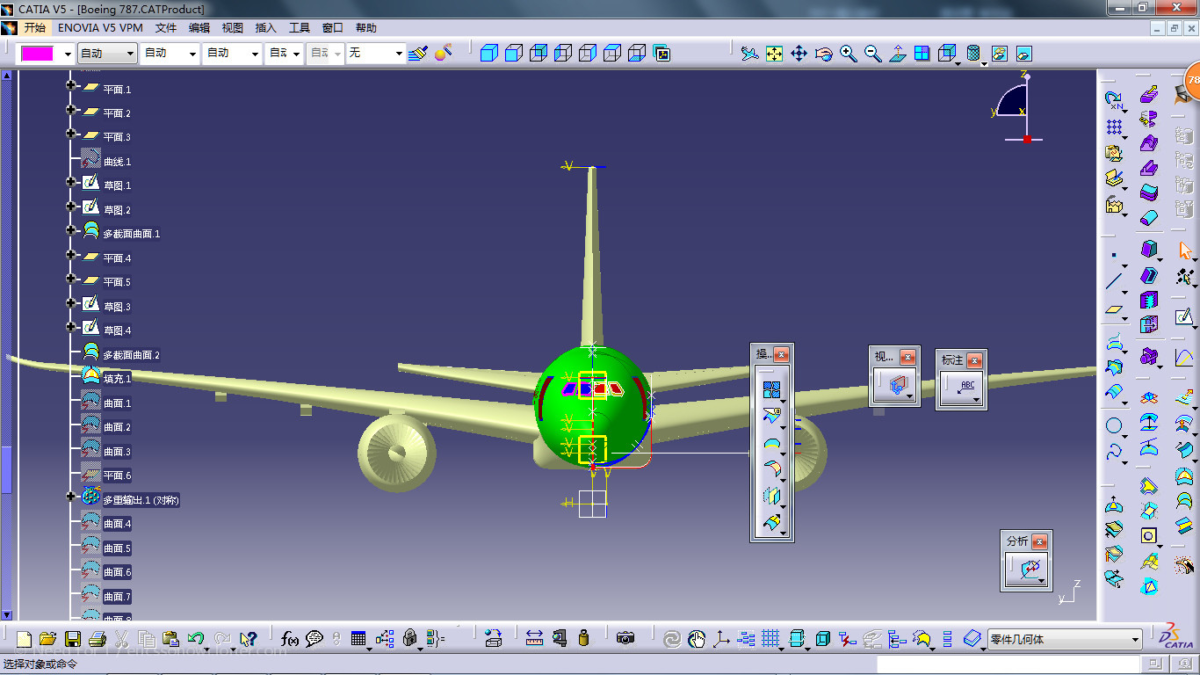The image size is (1200, 675).
Task: Activate the Pan view tool
Action: (x=799, y=54)
